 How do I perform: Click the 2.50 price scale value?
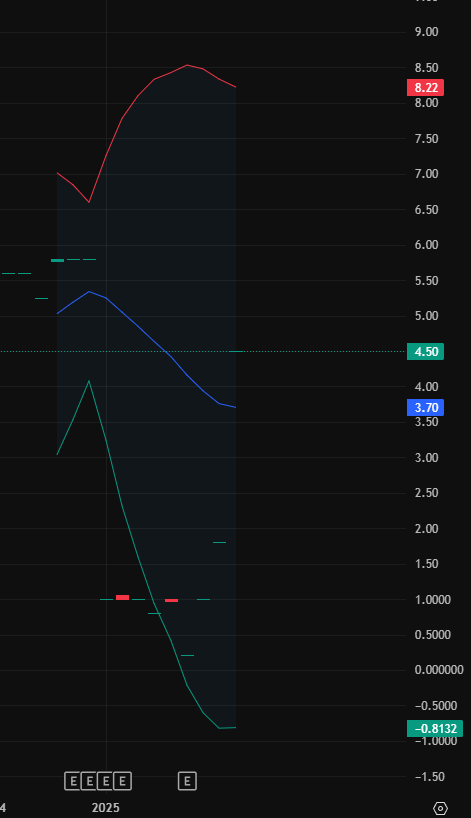pos(426,493)
